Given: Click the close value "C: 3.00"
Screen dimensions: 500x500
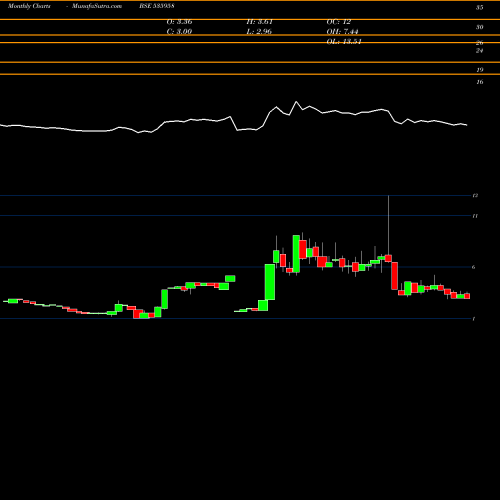Looking at the screenshot, I should (179, 32).
